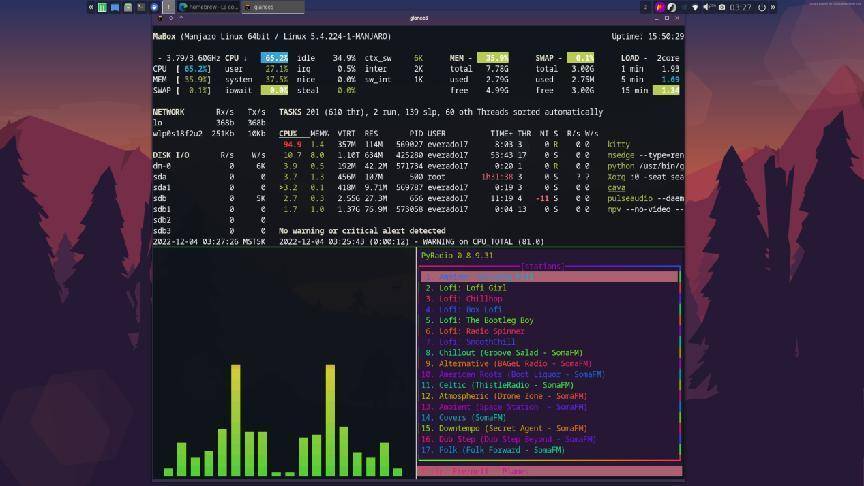The width and height of the screenshot is (864, 486).
Task: Click the kitty process name
Action: (x=618, y=144)
